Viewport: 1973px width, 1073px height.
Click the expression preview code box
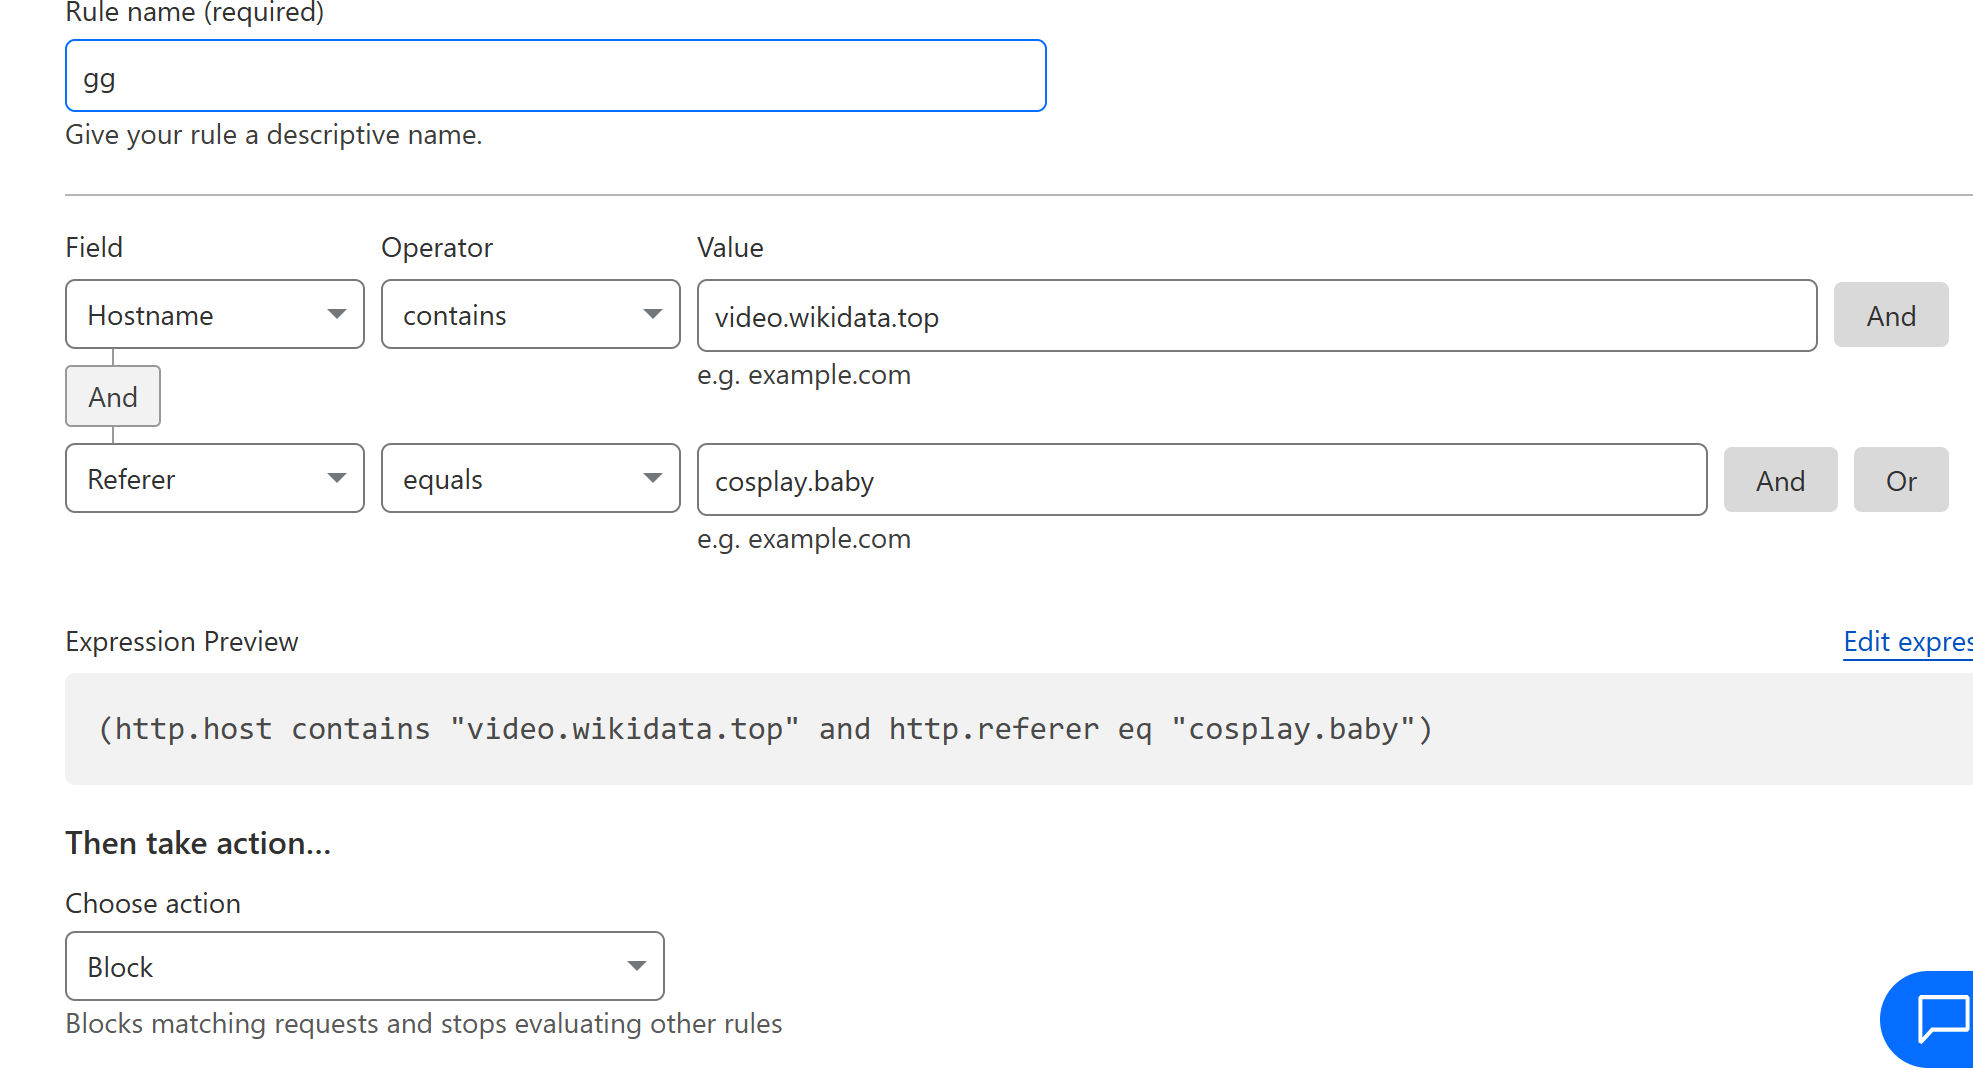tap(1000, 729)
